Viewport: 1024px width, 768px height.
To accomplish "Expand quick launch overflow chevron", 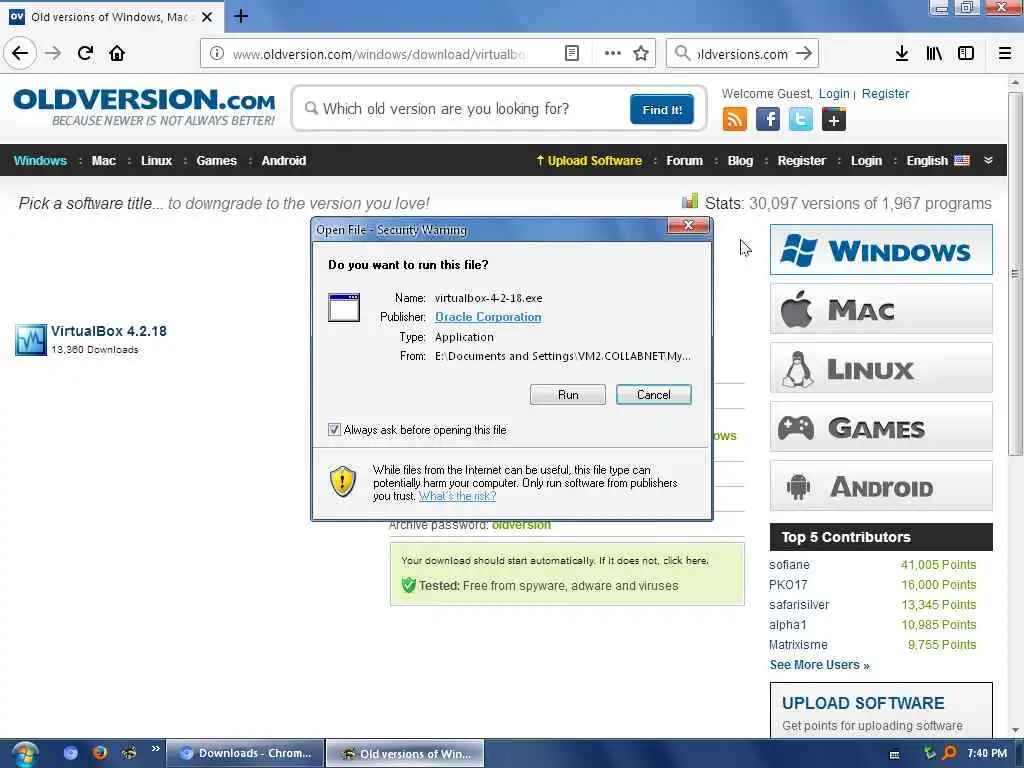I will coord(155,749).
